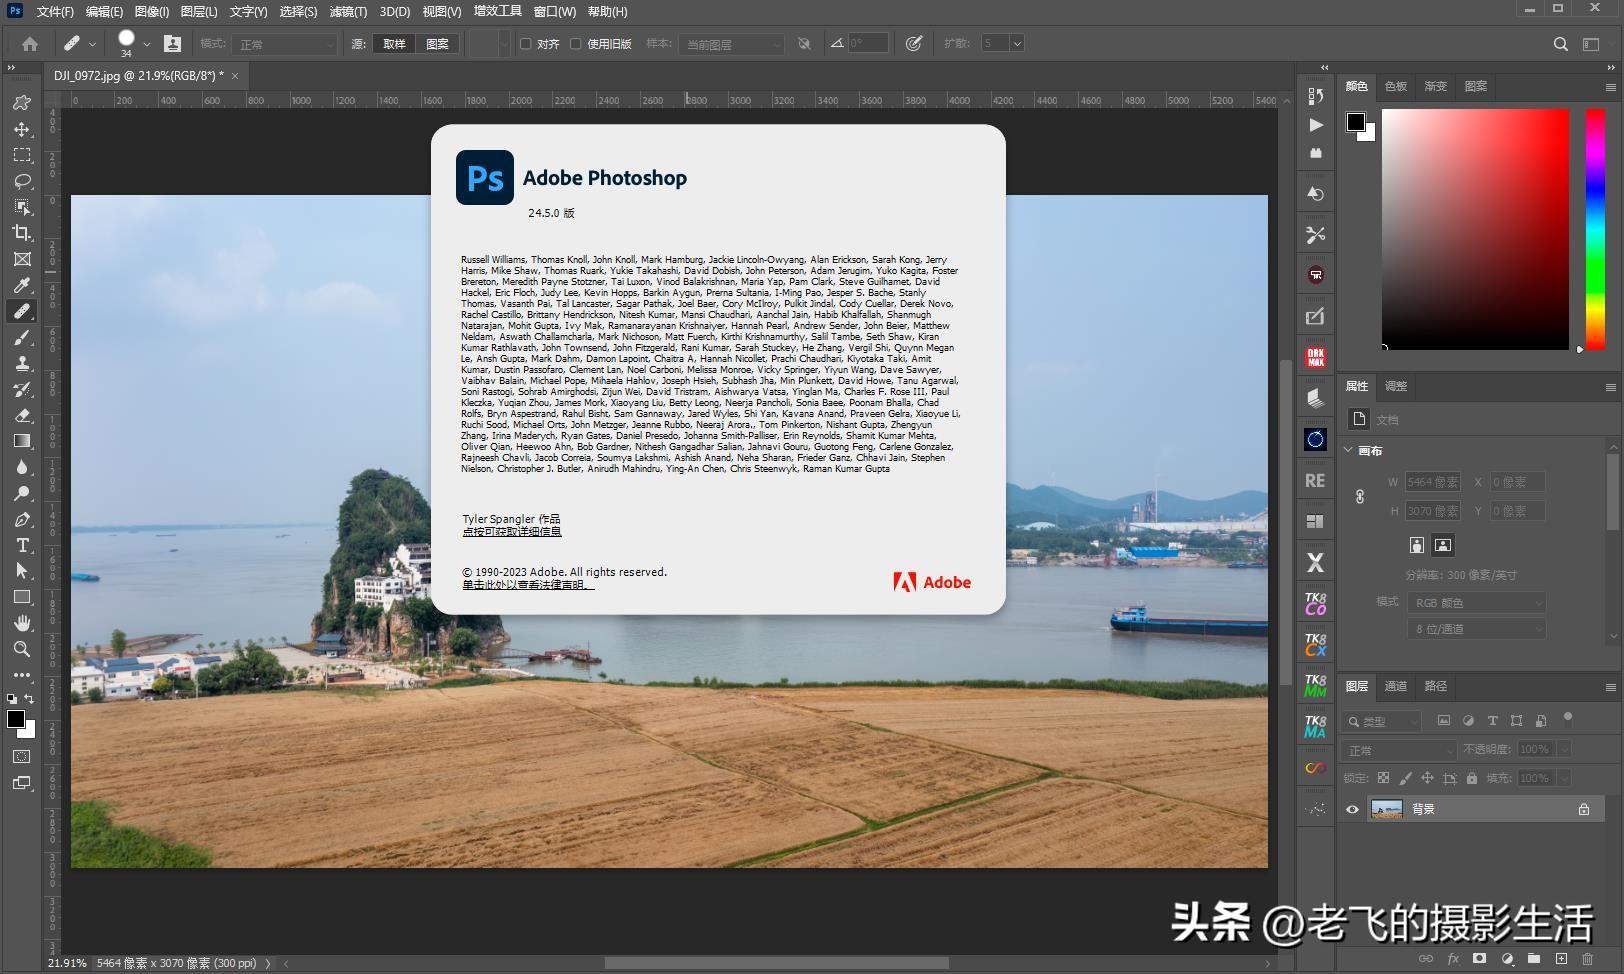Select the Crop tool
The height and width of the screenshot is (974, 1624).
pos(22,233)
